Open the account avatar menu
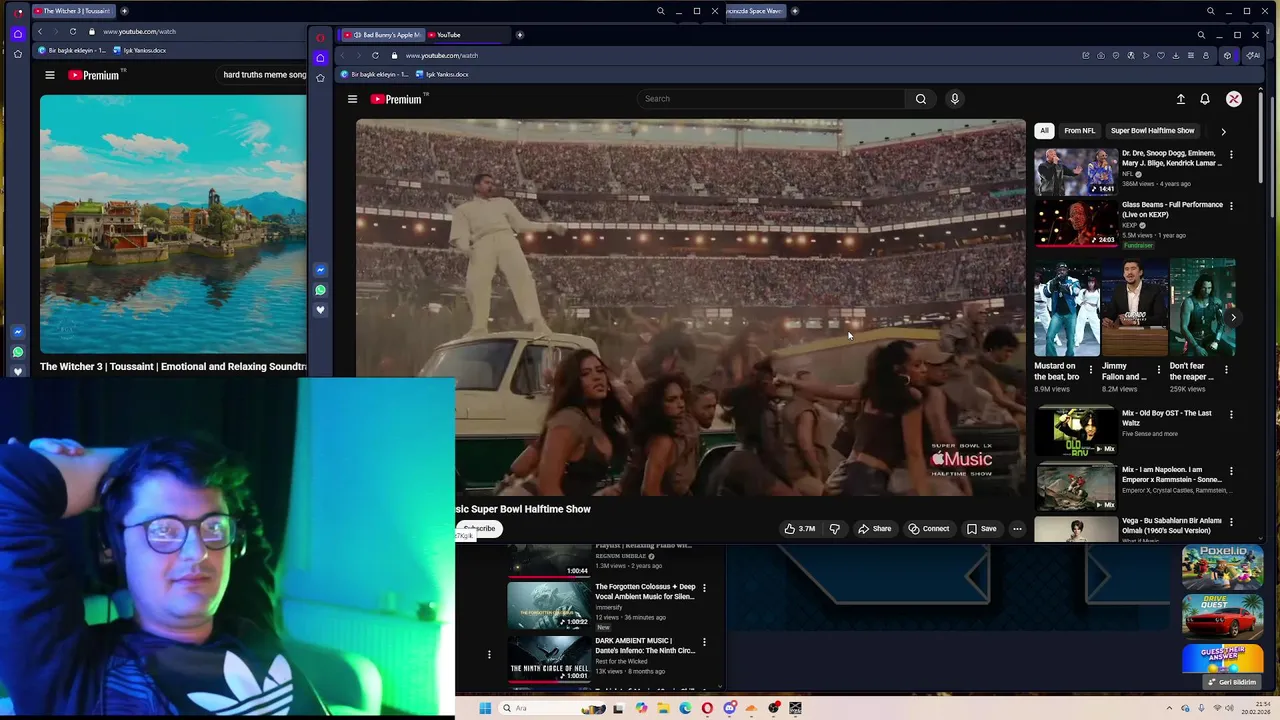Image resolution: width=1280 pixels, height=720 pixels. coord(1234,99)
